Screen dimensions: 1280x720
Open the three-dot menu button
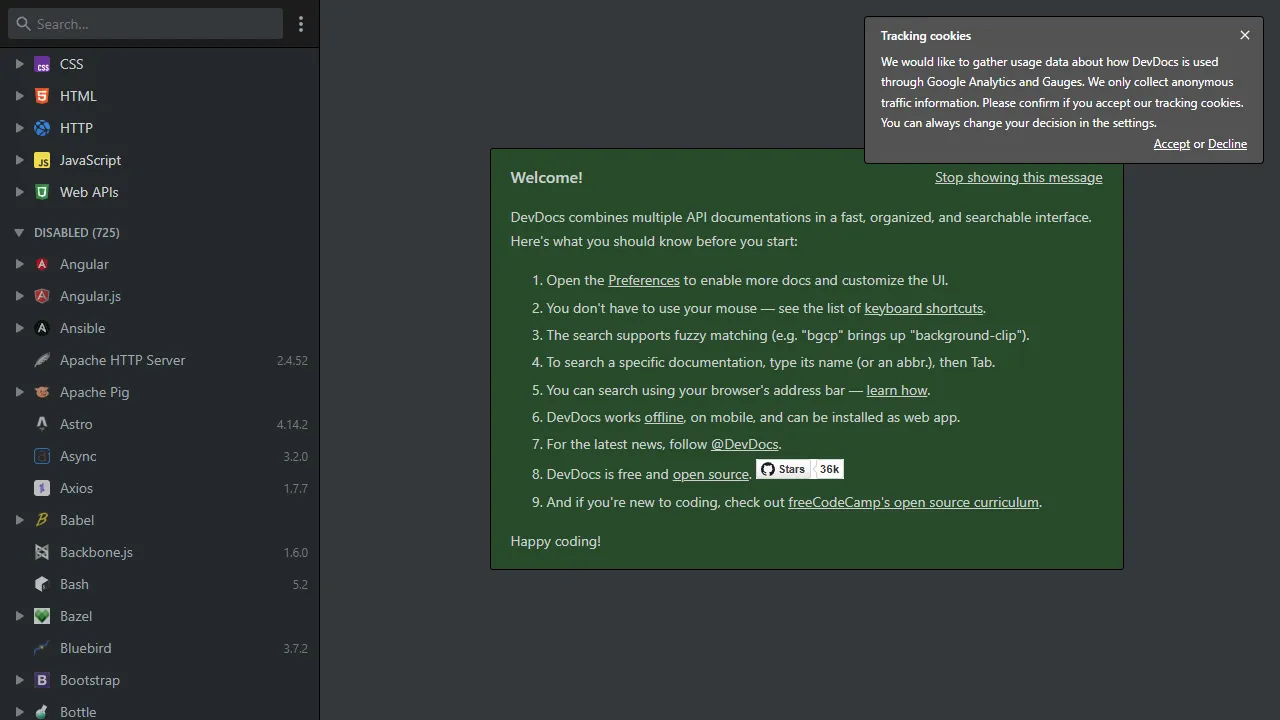click(301, 24)
